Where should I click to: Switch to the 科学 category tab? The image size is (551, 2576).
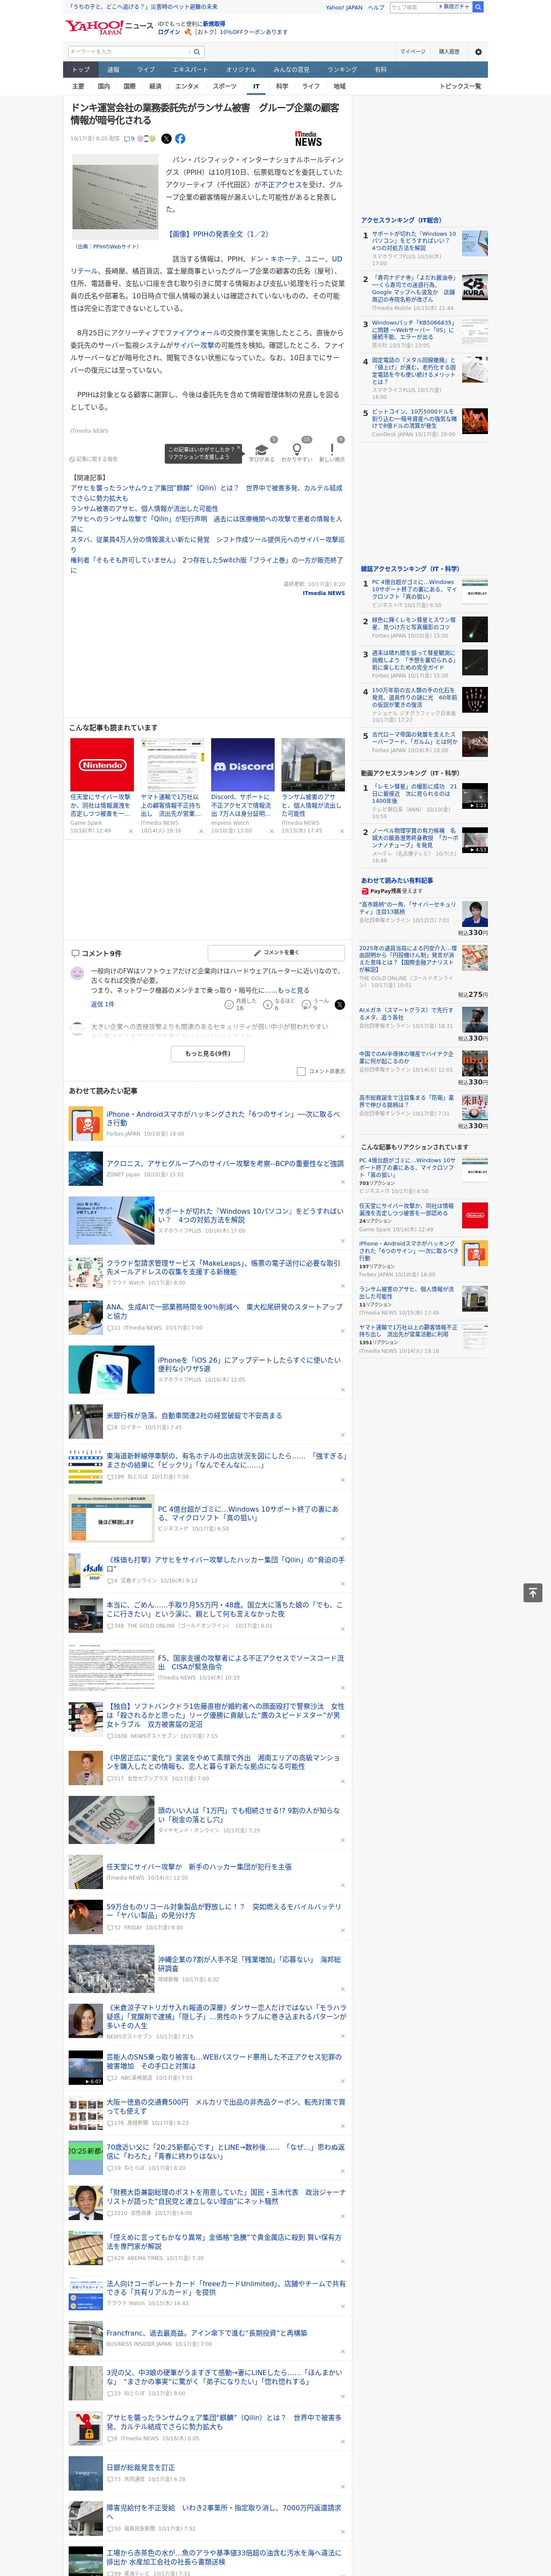pos(282,86)
